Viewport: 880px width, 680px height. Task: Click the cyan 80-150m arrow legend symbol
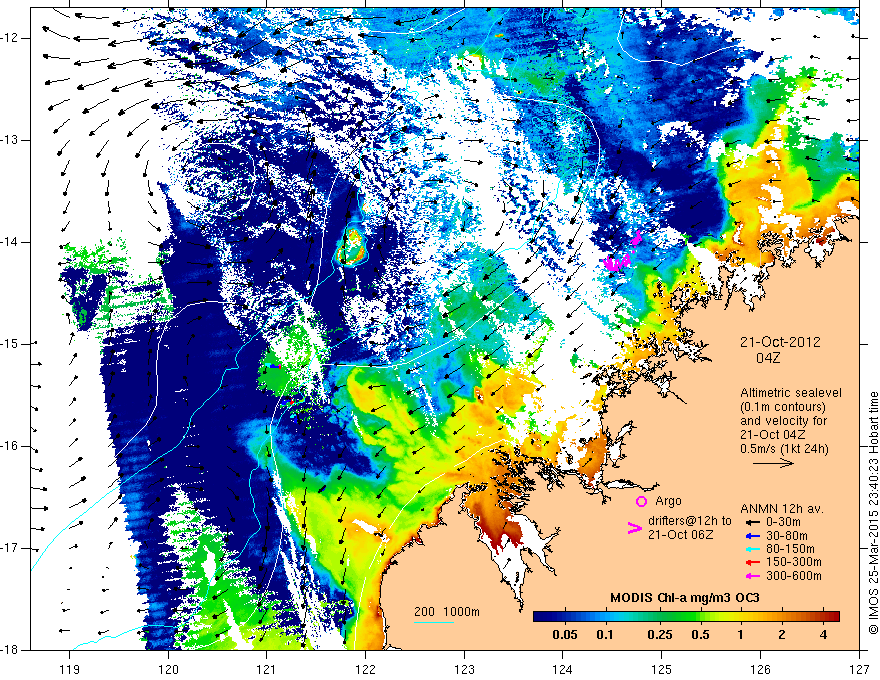752,549
